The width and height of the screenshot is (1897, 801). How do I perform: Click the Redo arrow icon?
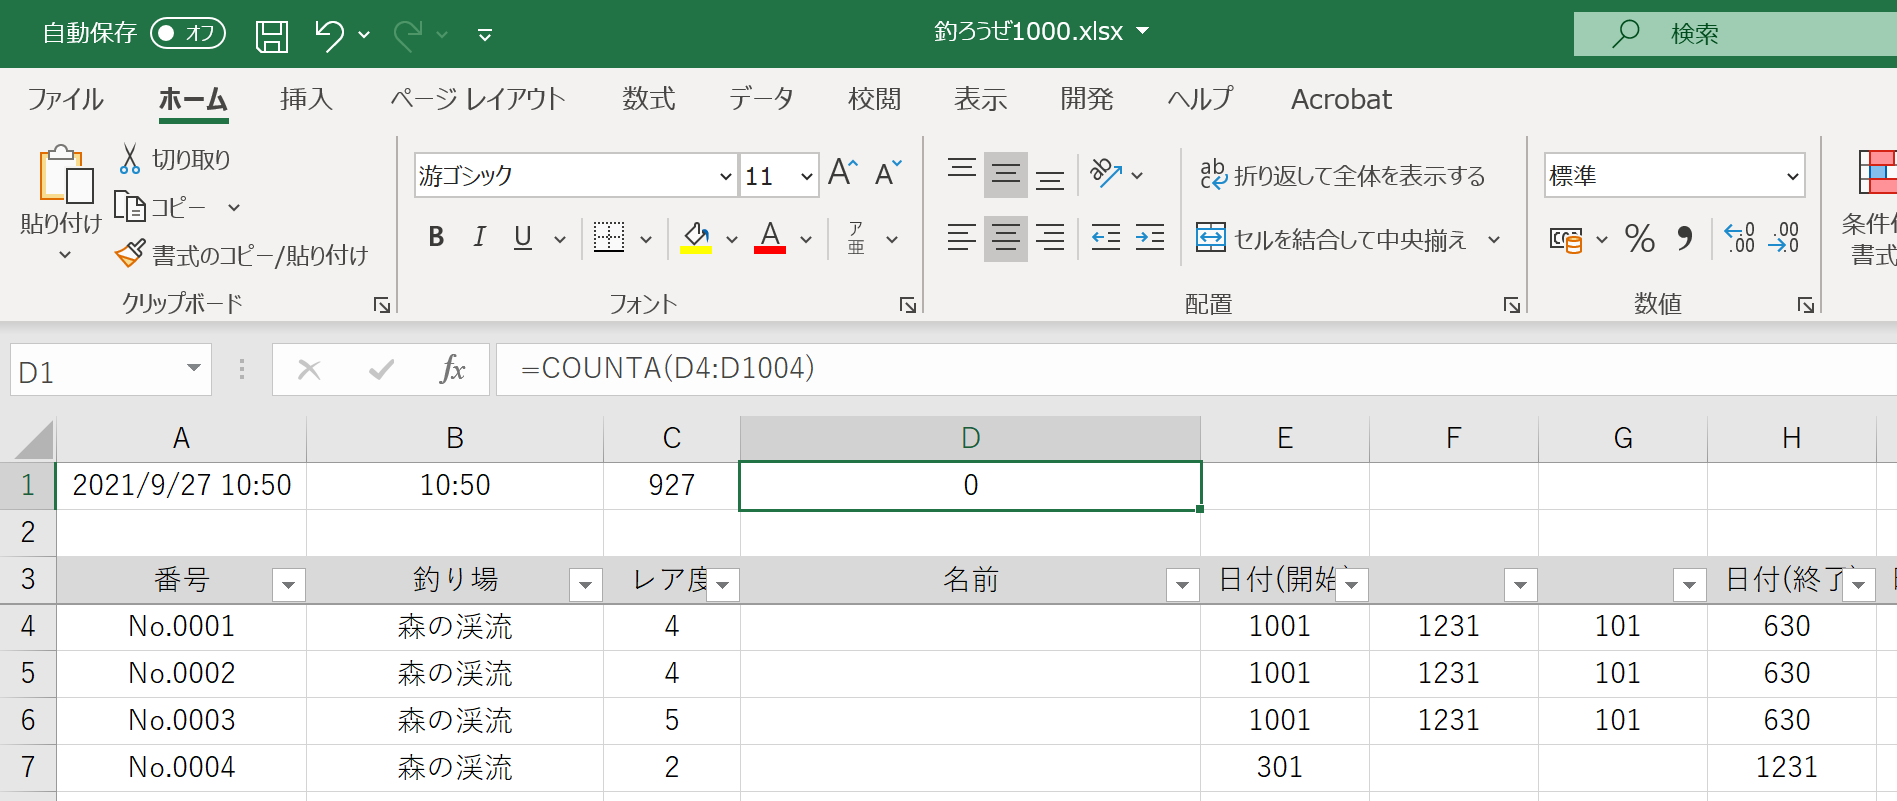[407, 35]
